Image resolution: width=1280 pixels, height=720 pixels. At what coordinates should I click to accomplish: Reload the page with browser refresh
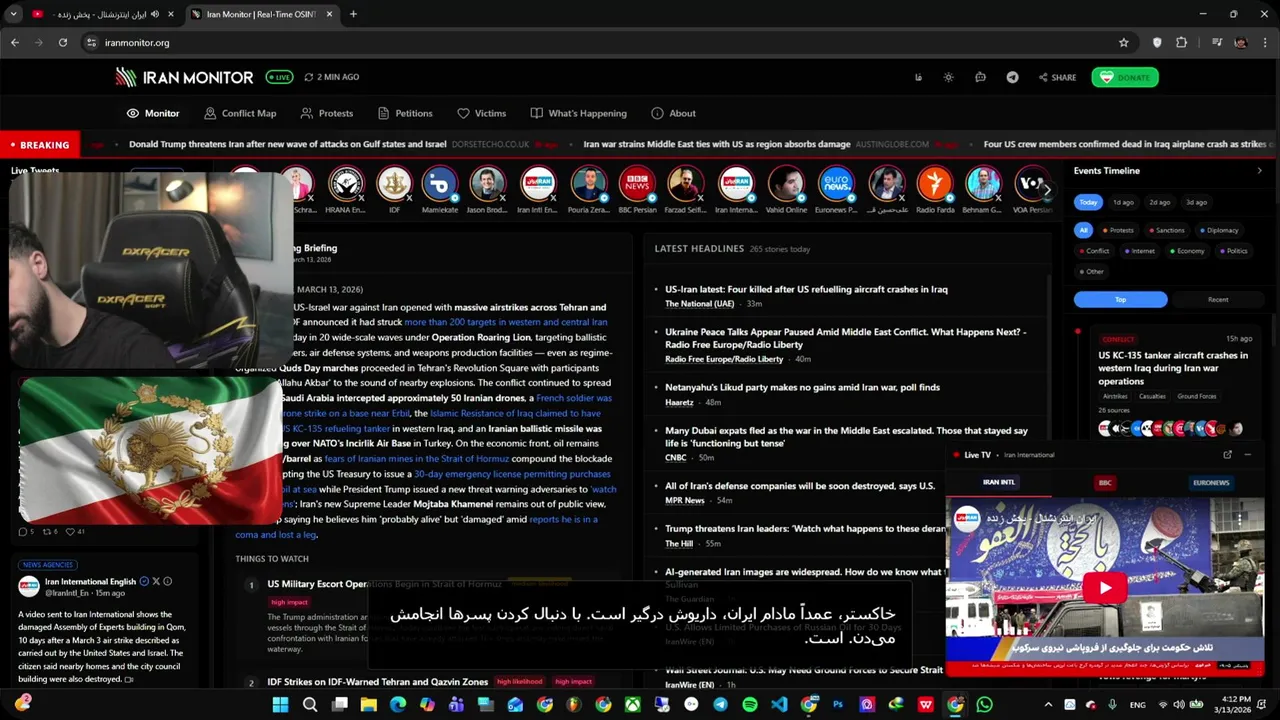[63, 43]
